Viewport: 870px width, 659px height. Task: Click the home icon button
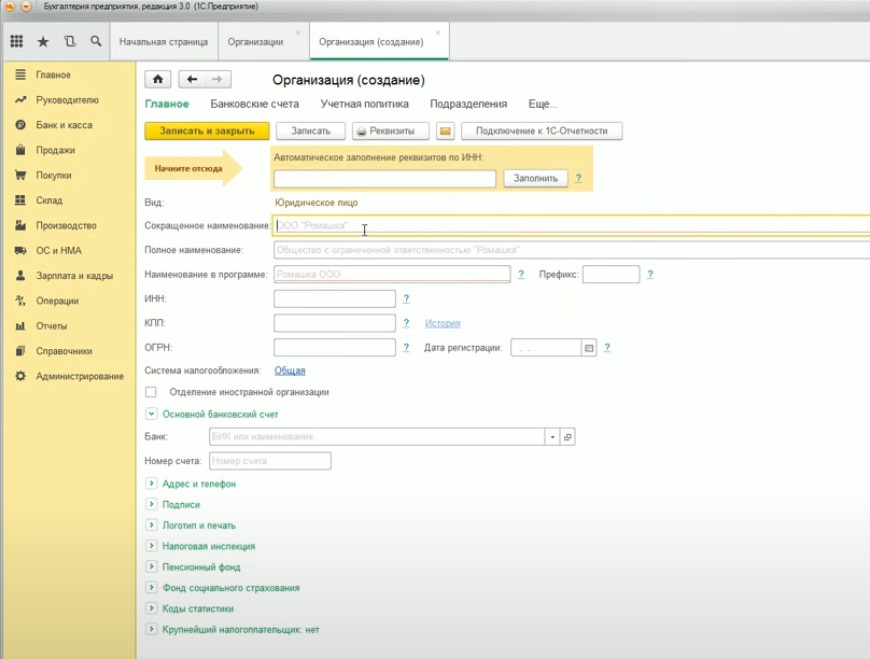pyautogui.click(x=158, y=80)
